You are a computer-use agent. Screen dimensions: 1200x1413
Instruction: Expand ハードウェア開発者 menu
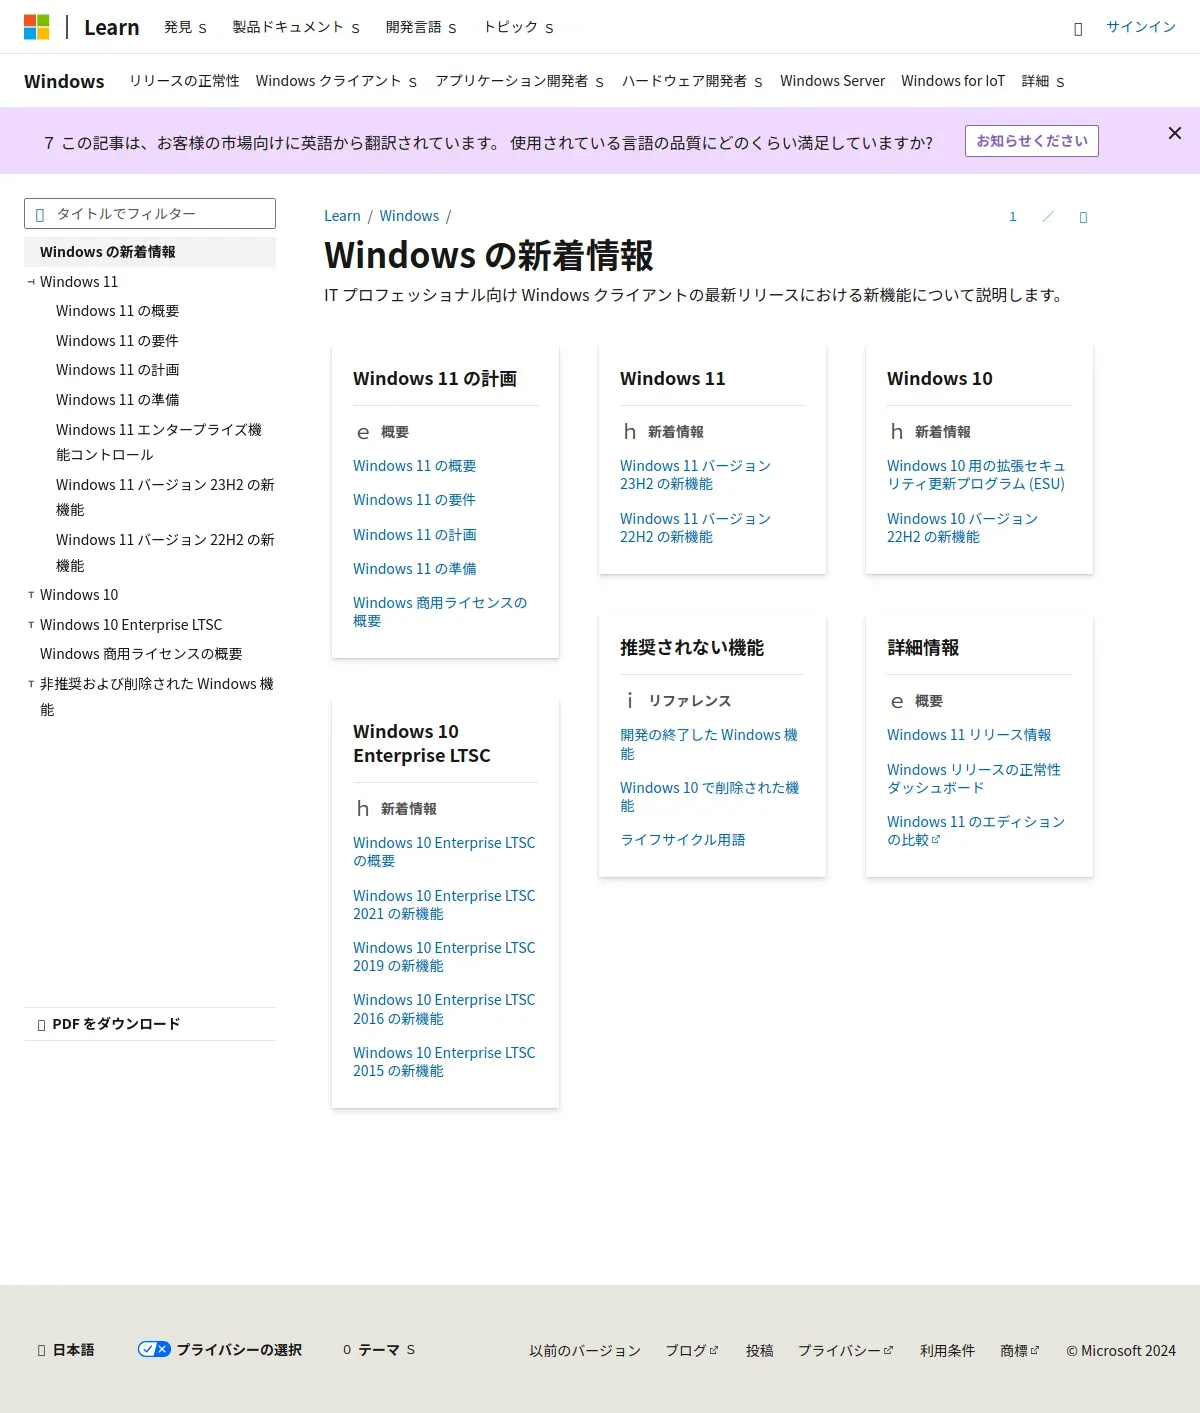pos(692,81)
